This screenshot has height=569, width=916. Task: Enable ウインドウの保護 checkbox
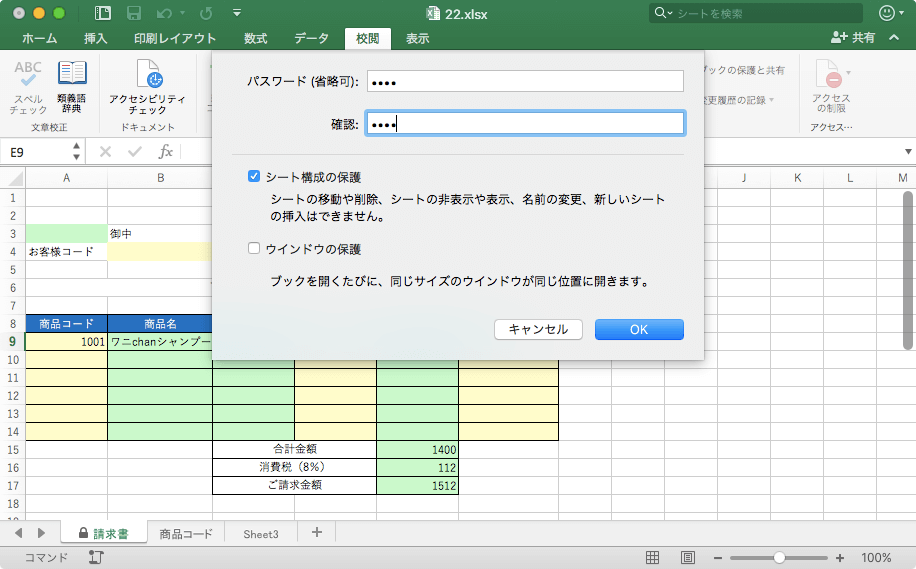(254, 248)
